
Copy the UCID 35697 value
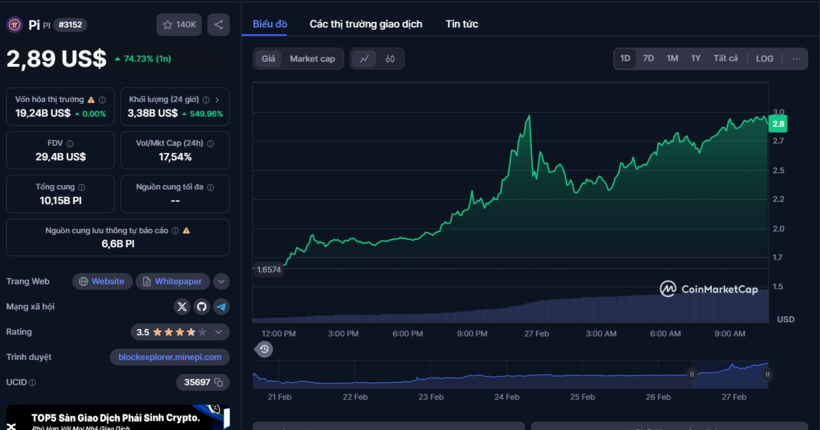pos(219,382)
